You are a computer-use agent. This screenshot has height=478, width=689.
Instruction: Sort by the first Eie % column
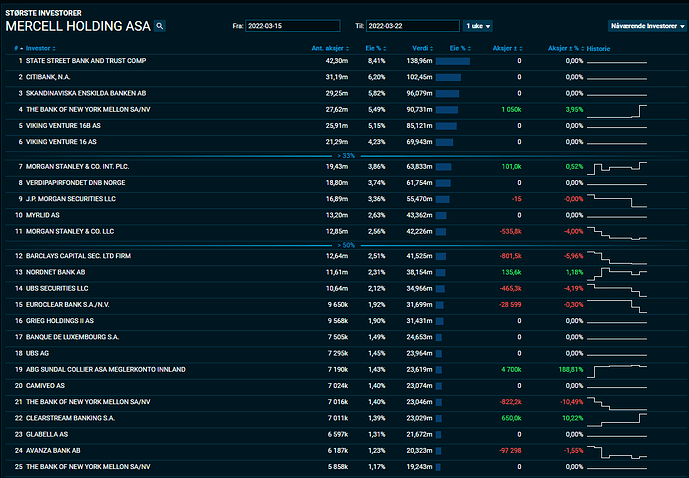pos(376,48)
